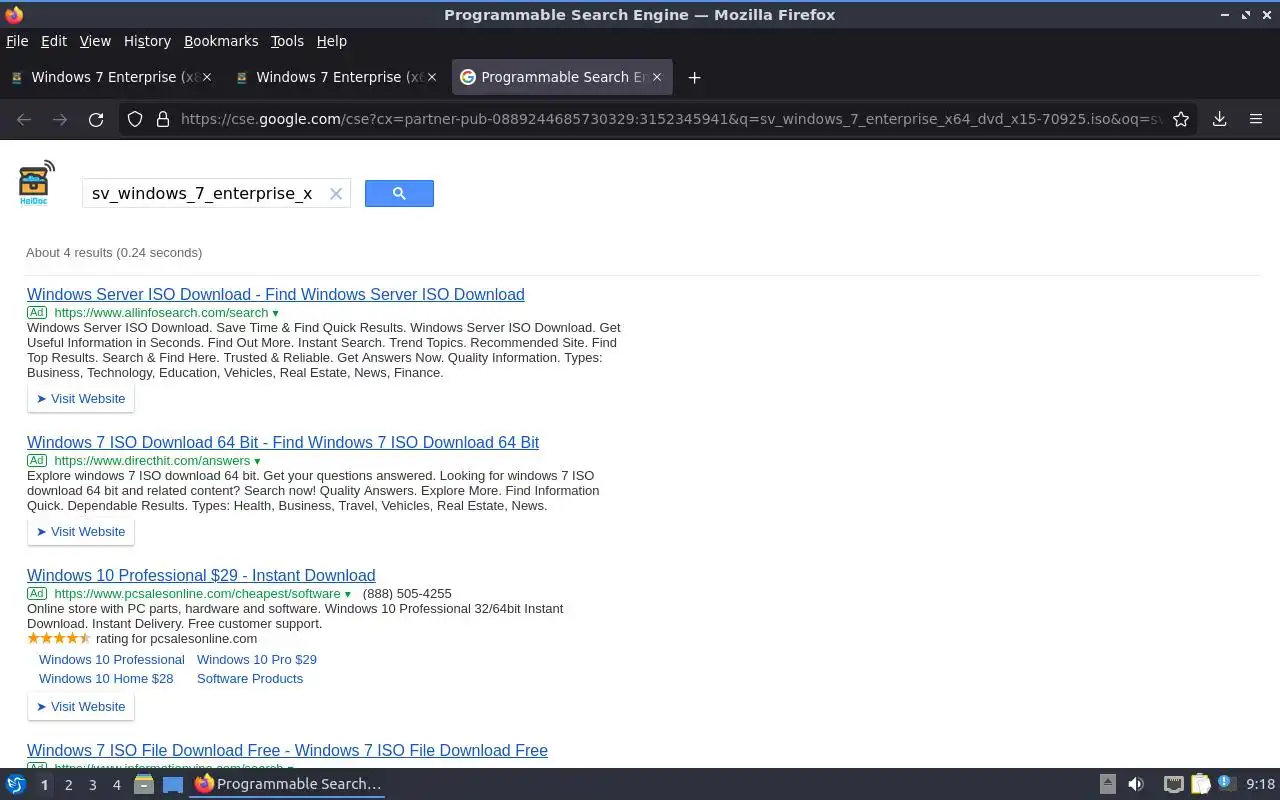Reload the current page
1280x800 pixels.
(x=96, y=119)
